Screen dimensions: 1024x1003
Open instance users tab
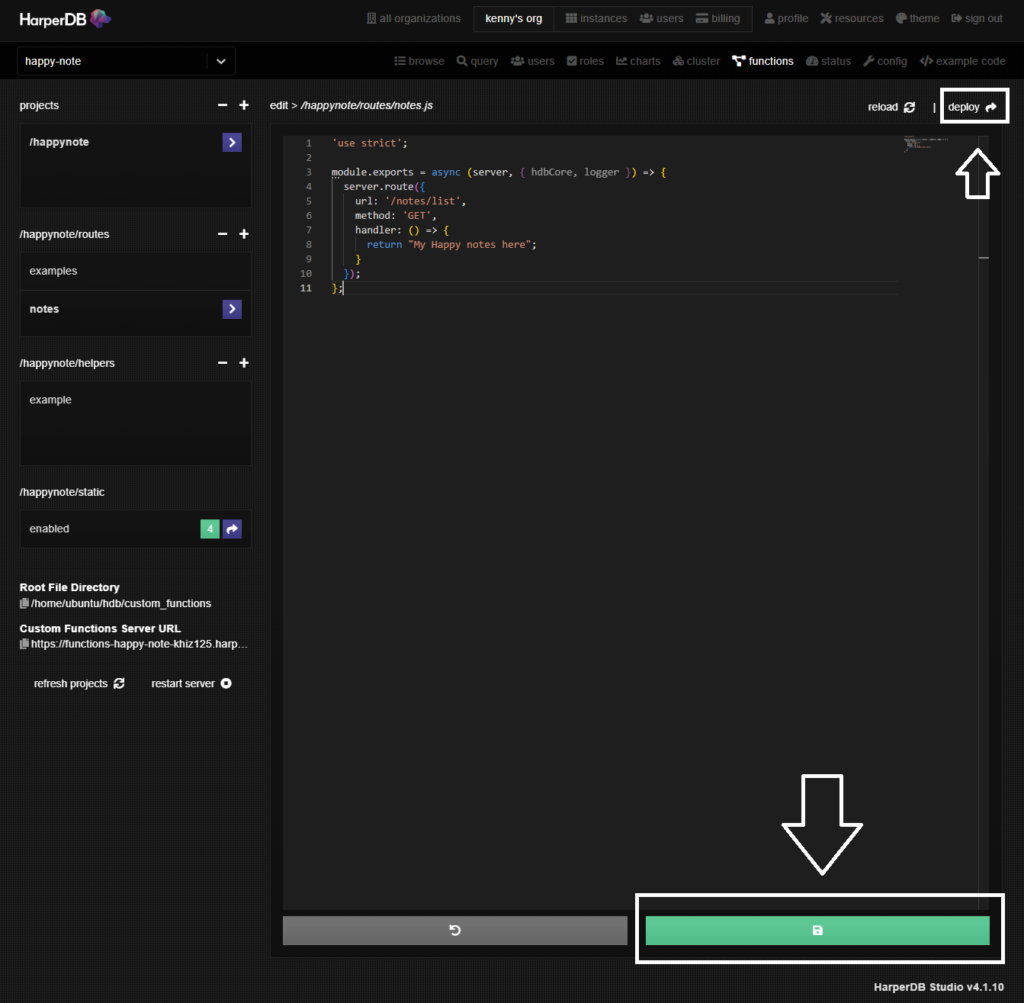532,61
